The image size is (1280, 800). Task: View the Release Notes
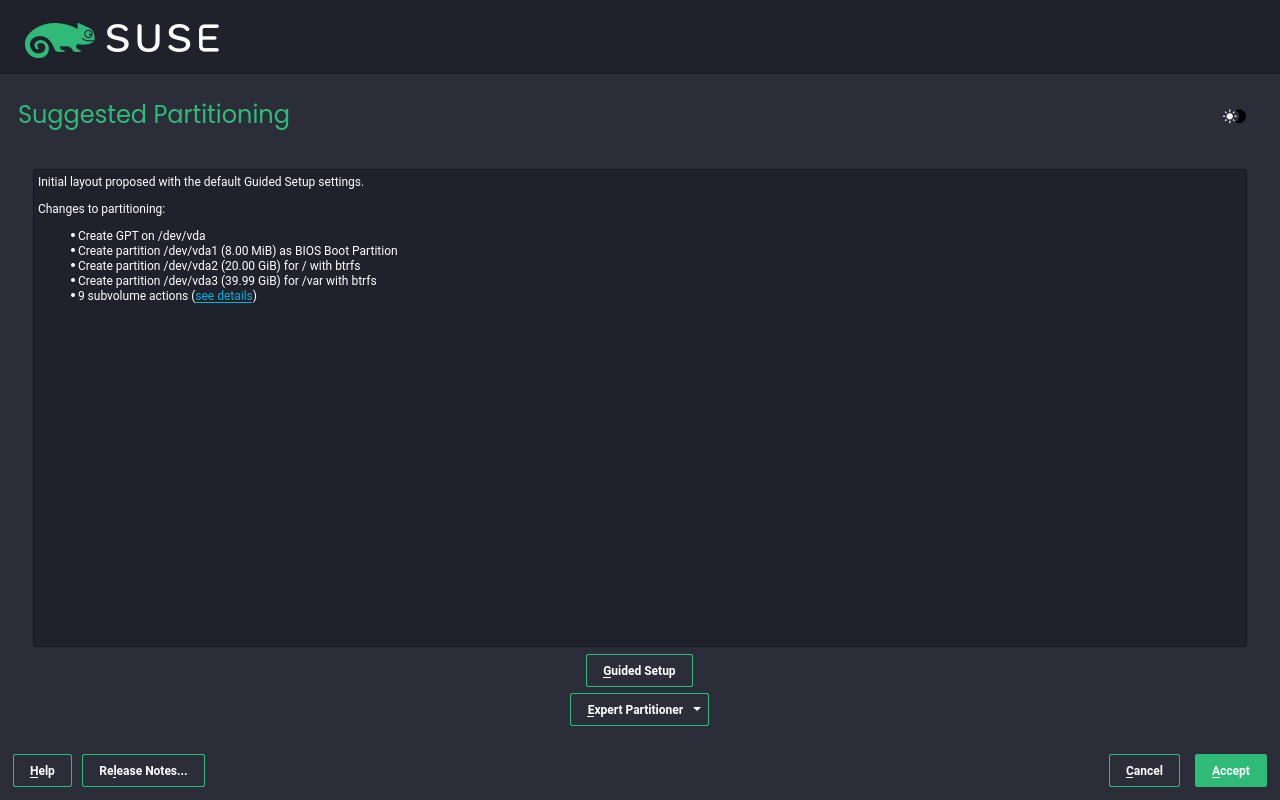(143, 771)
